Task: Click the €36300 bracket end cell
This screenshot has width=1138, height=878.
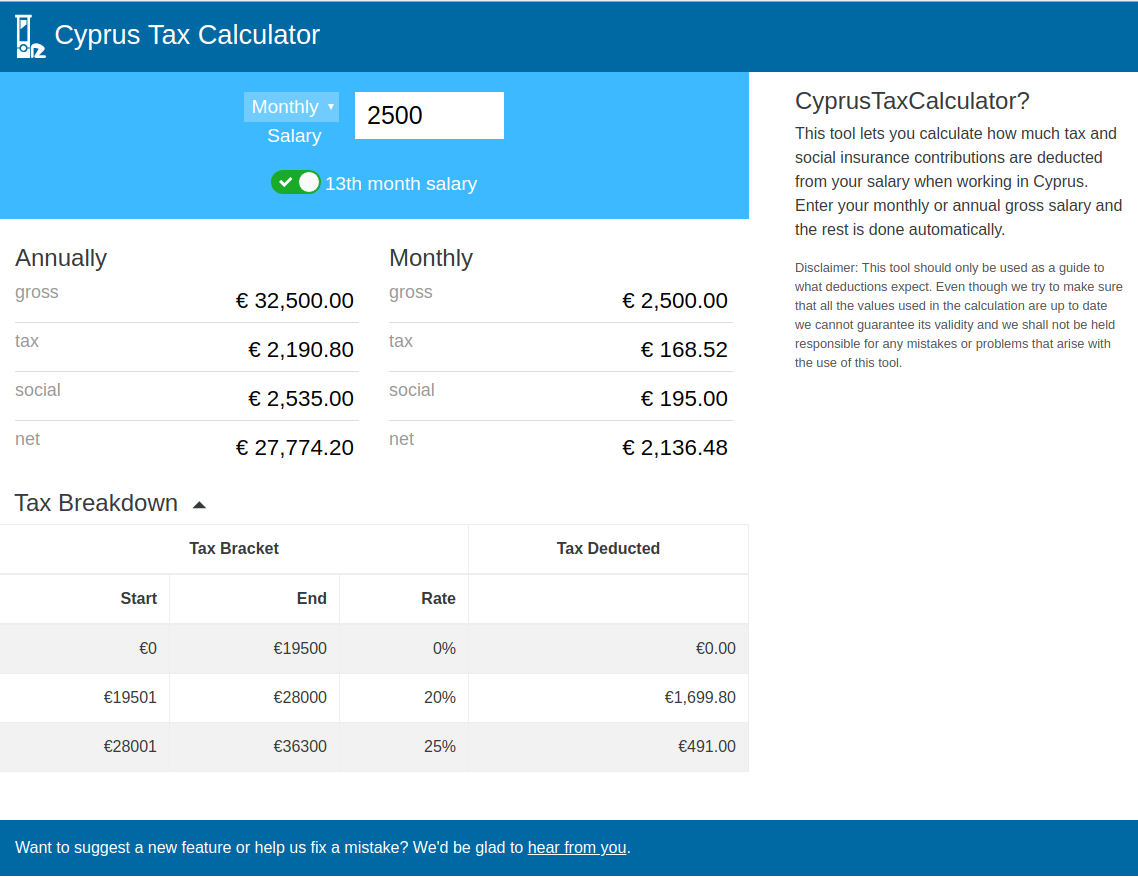Action: pos(254,747)
